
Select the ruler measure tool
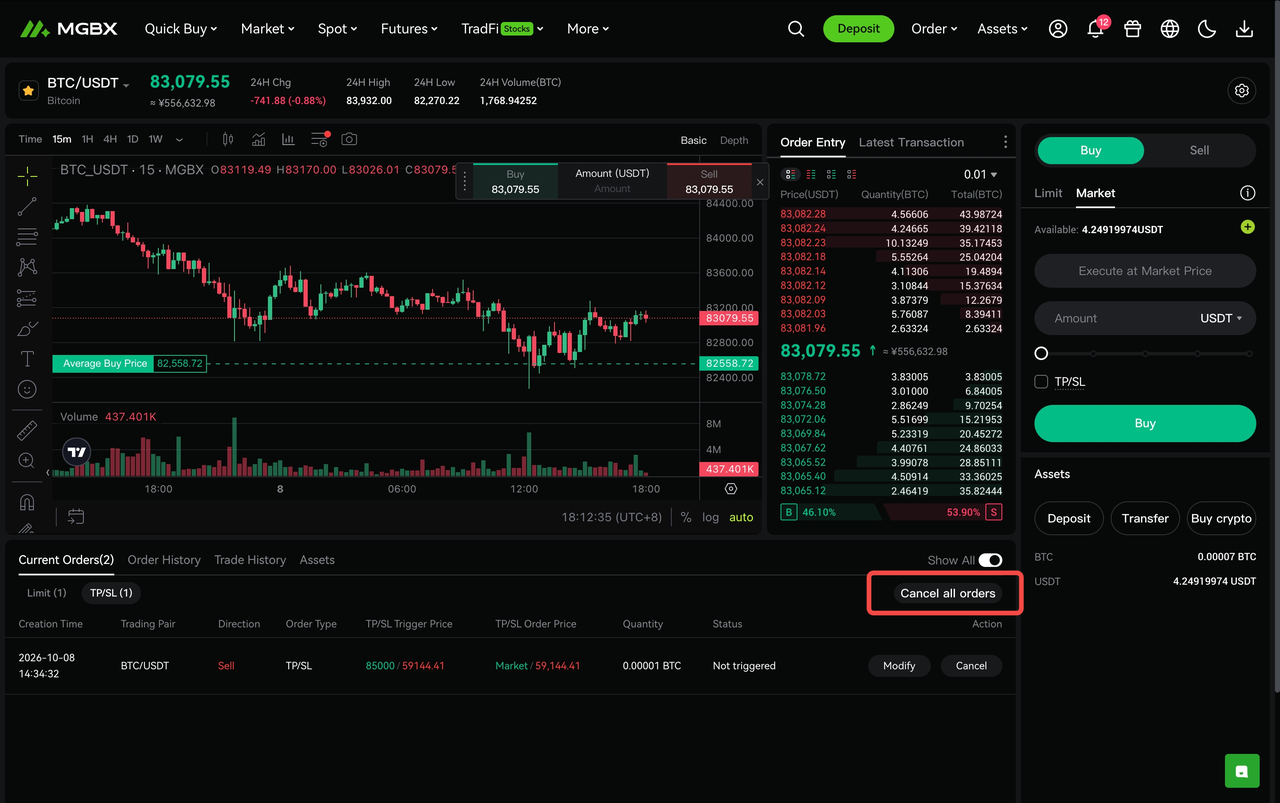pos(27,430)
